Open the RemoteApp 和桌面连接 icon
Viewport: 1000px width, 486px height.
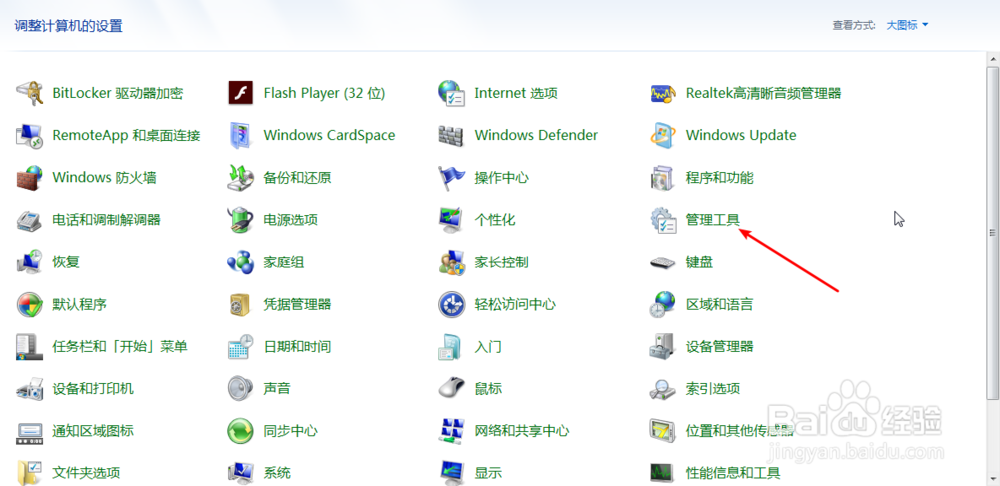coord(29,135)
